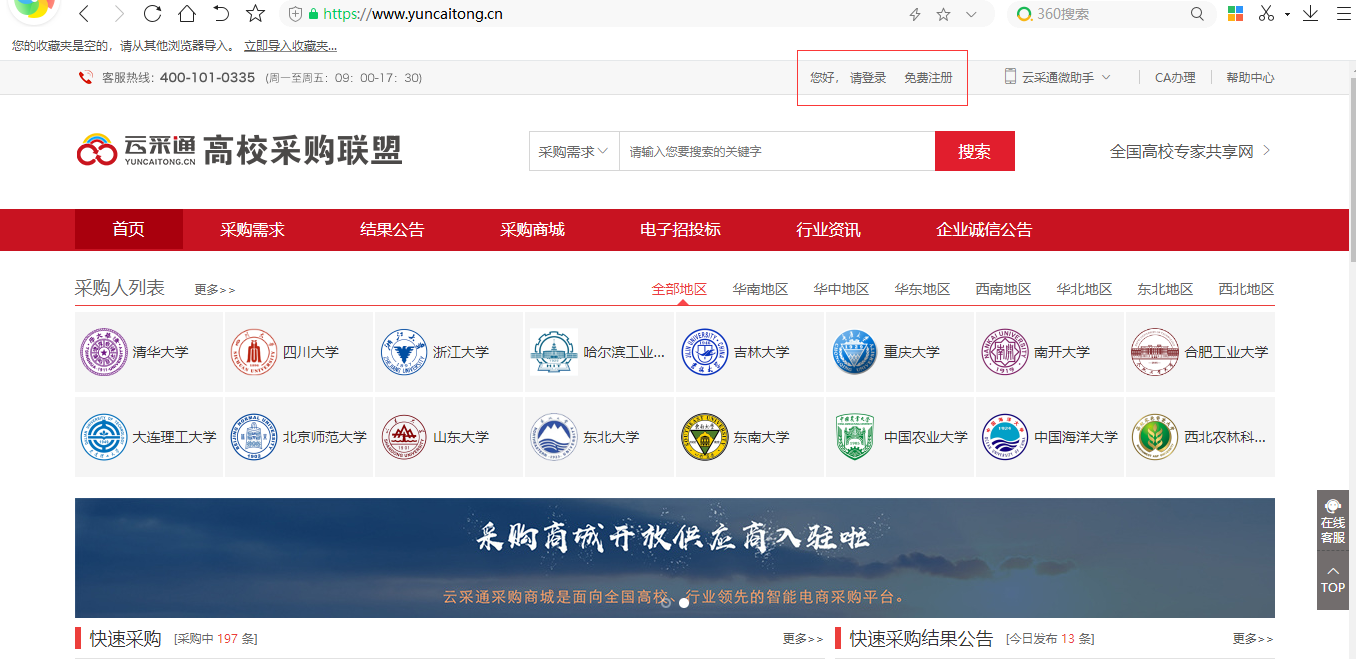Click the 吉林大学 emblem icon
This screenshot has width=1356, height=659.
(x=705, y=352)
